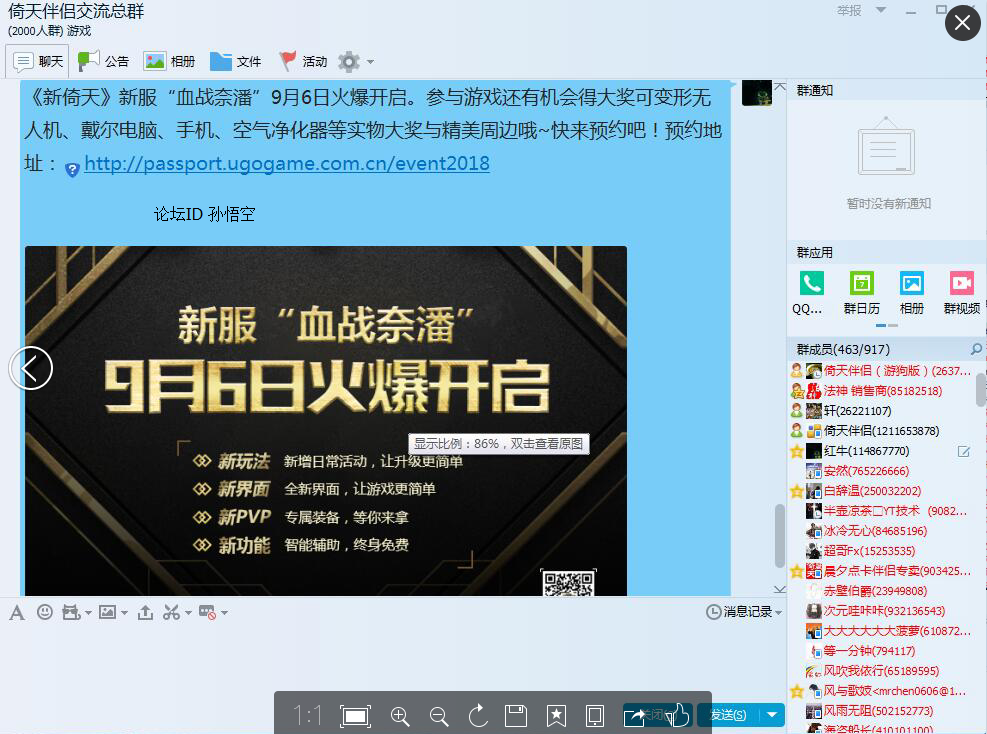The height and width of the screenshot is (734, 987).
Task: Open the 群日历 group calendar app
Action: tap(861, 293)
